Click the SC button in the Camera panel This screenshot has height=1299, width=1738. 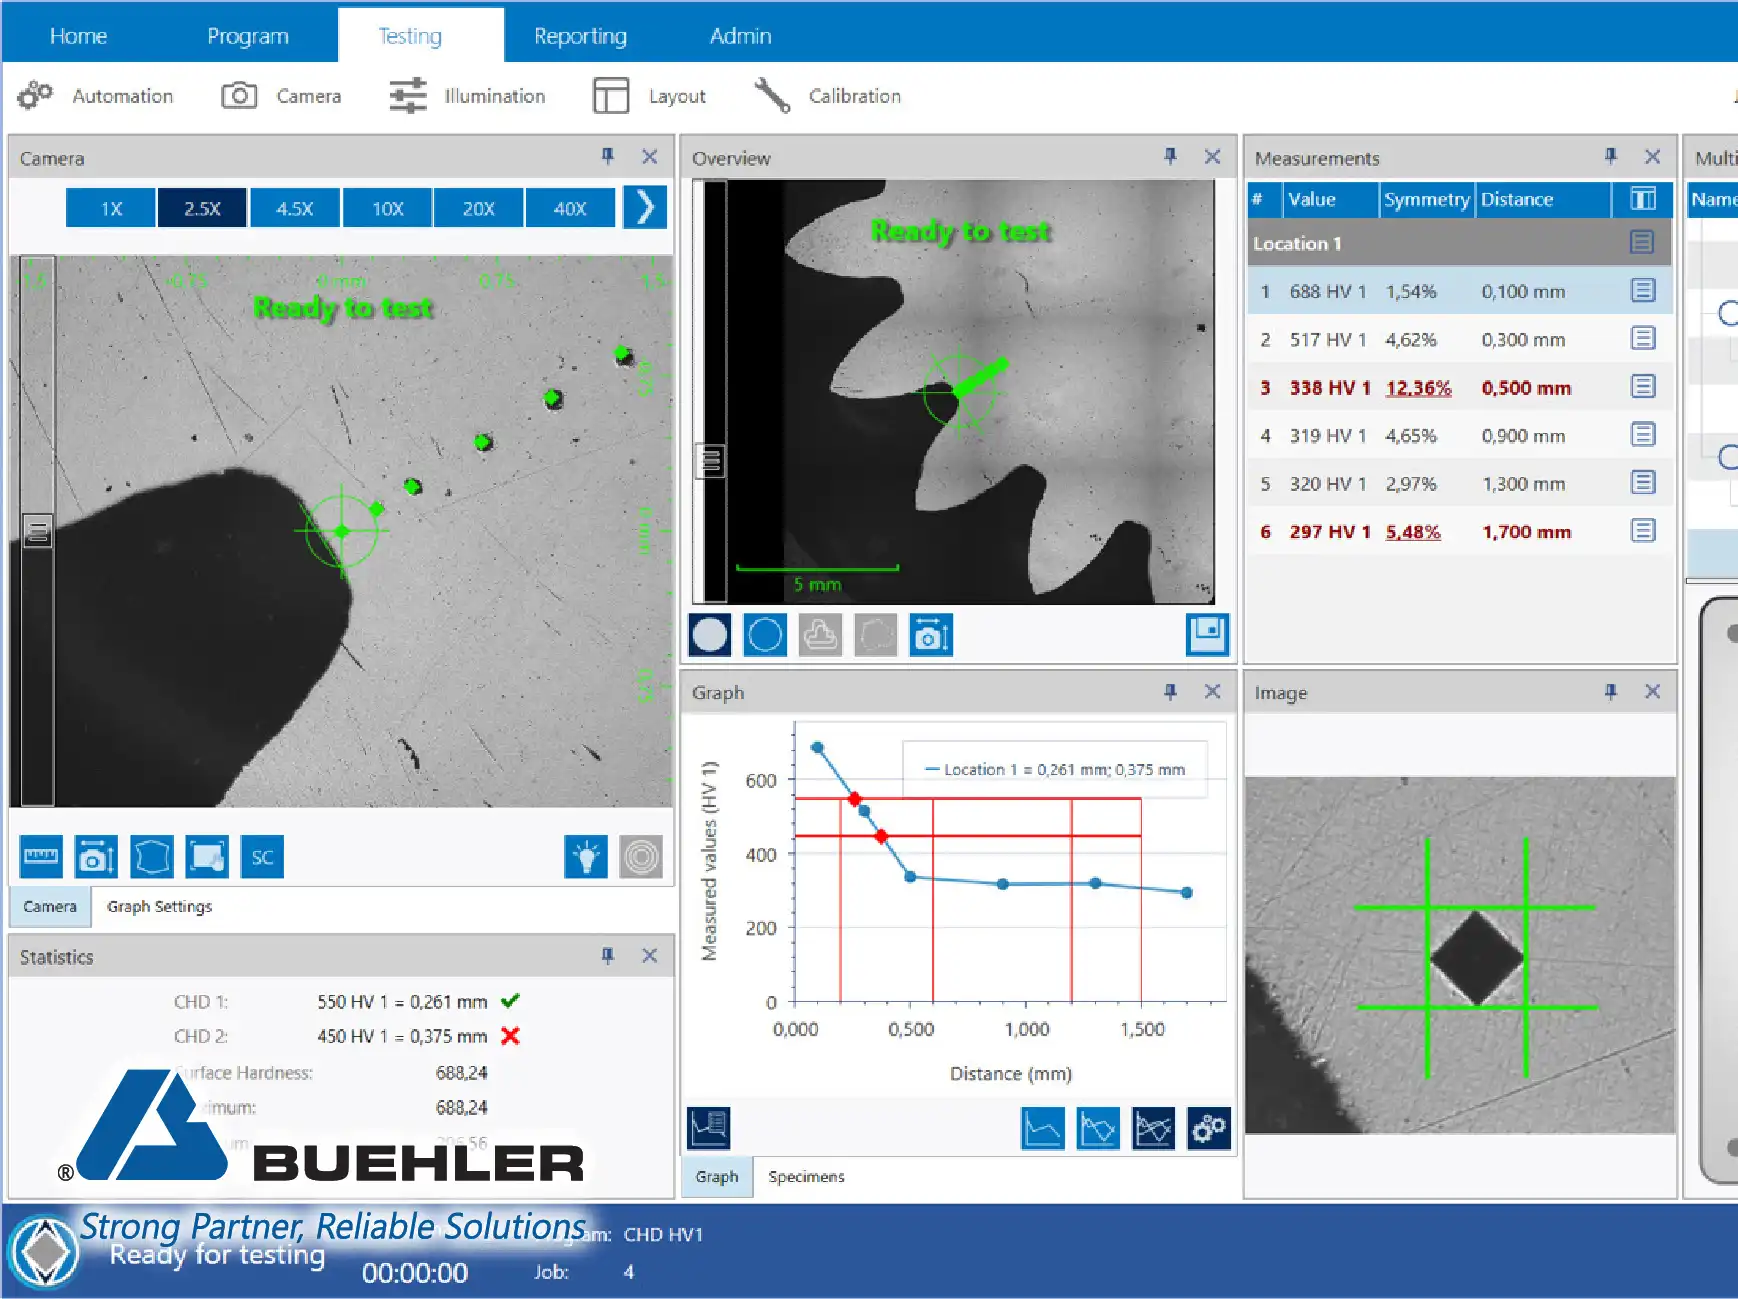point(261,856)
